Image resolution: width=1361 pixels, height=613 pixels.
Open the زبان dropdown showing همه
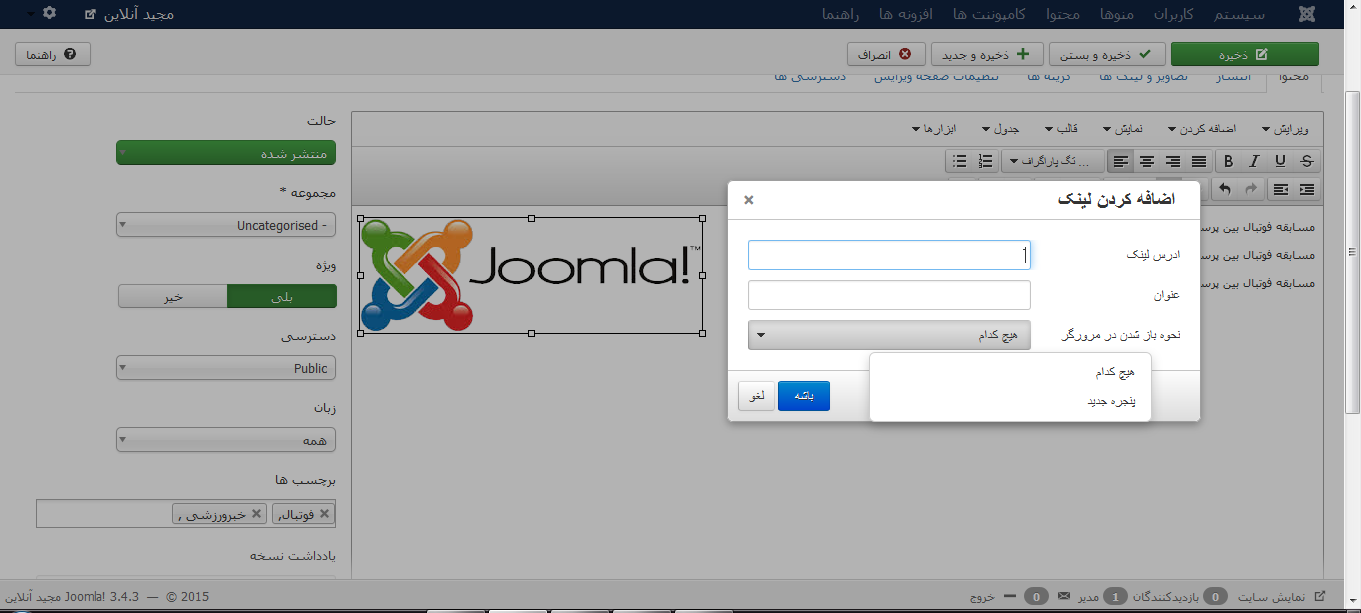coord(226,440)
